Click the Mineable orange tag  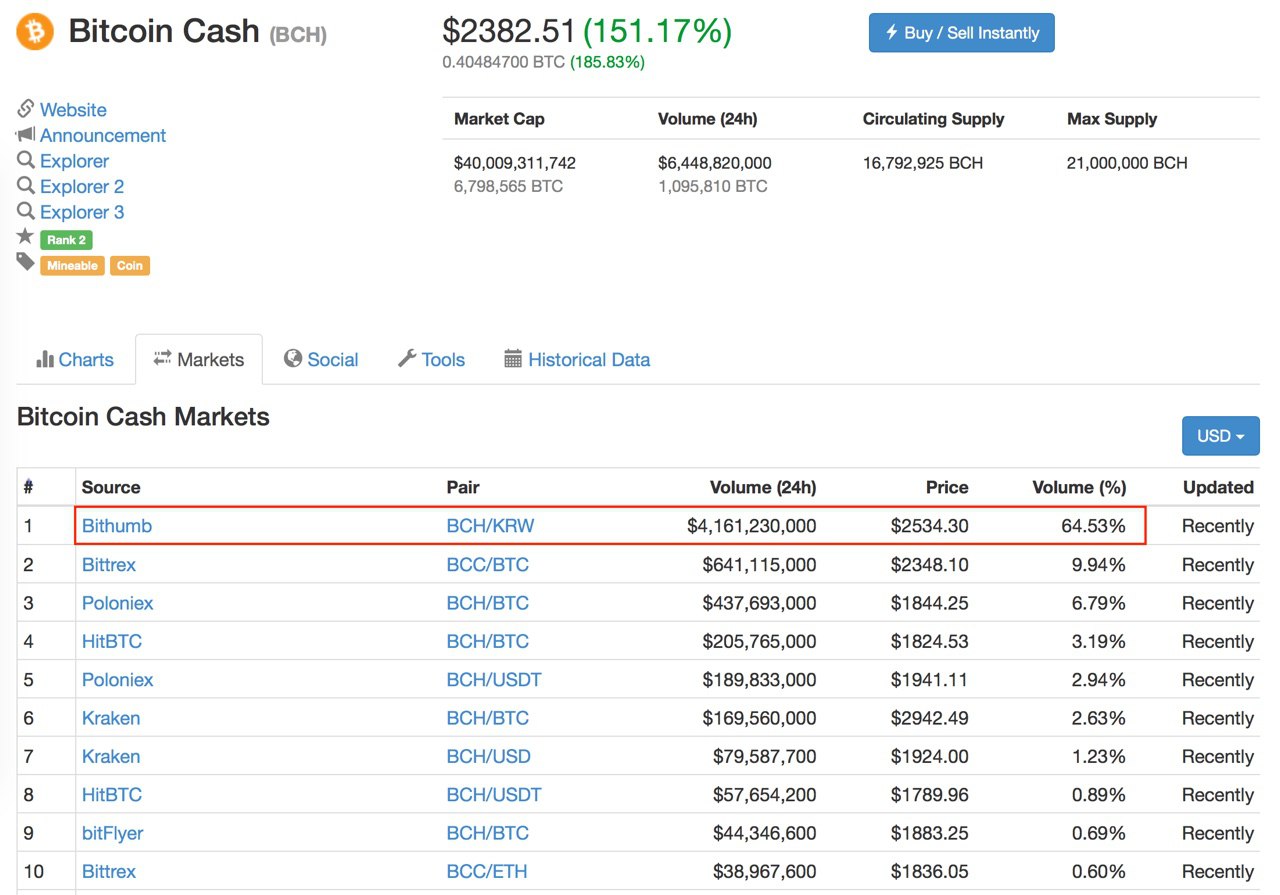(x=72, y=266)
